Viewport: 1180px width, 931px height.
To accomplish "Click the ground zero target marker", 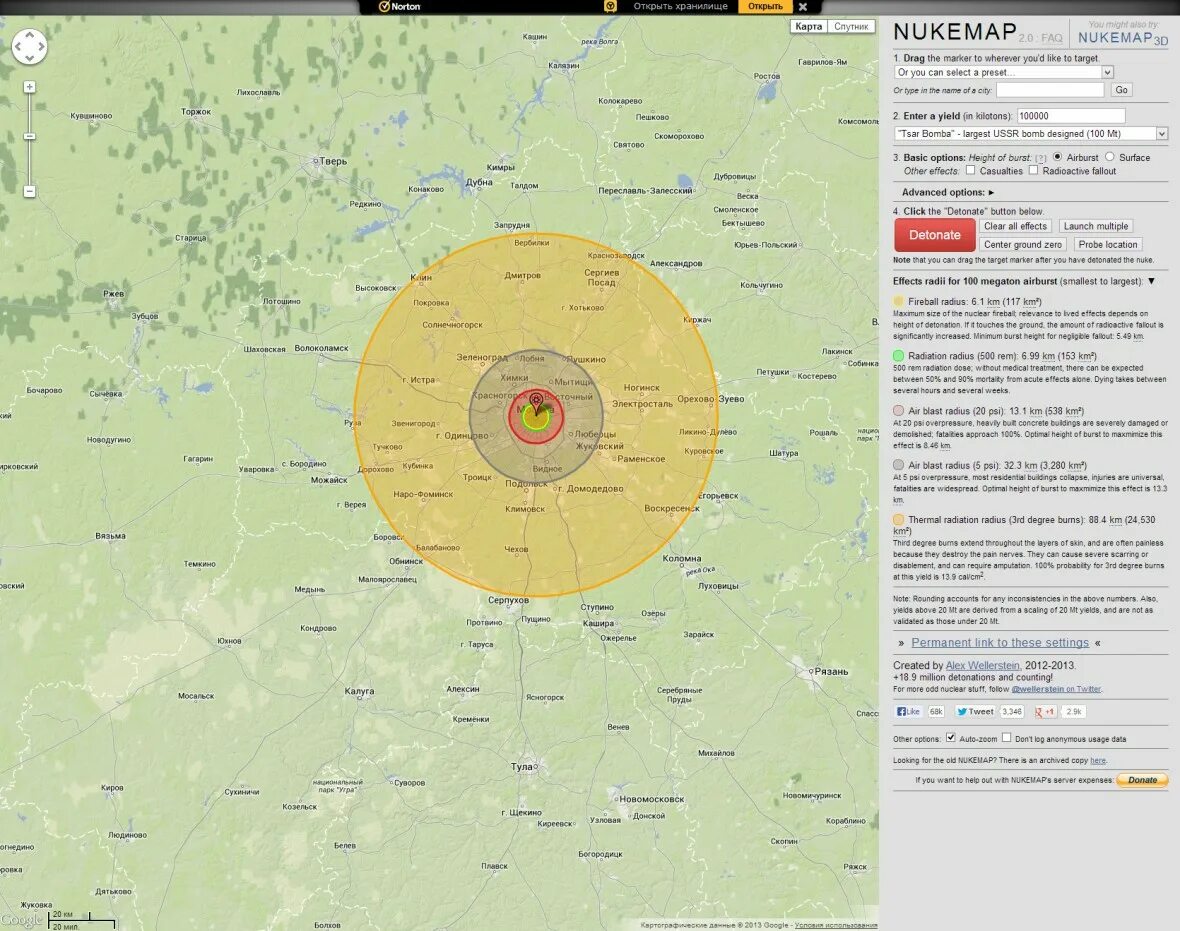I will (536, 403).
